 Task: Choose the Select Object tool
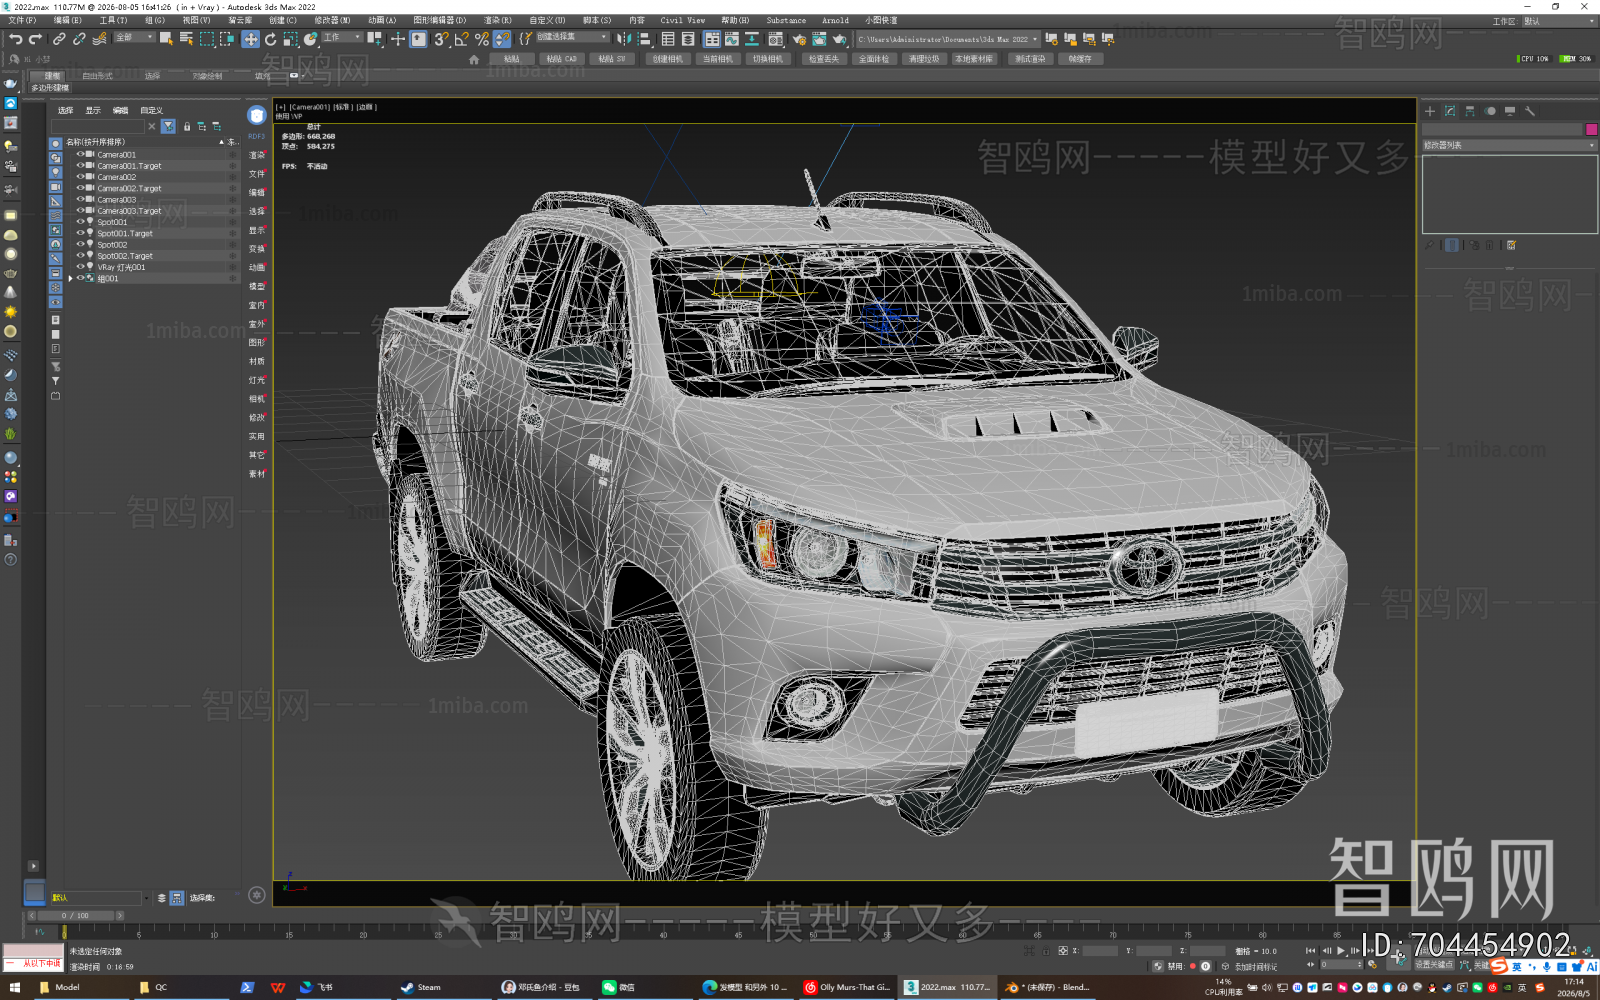pos(166,39)
